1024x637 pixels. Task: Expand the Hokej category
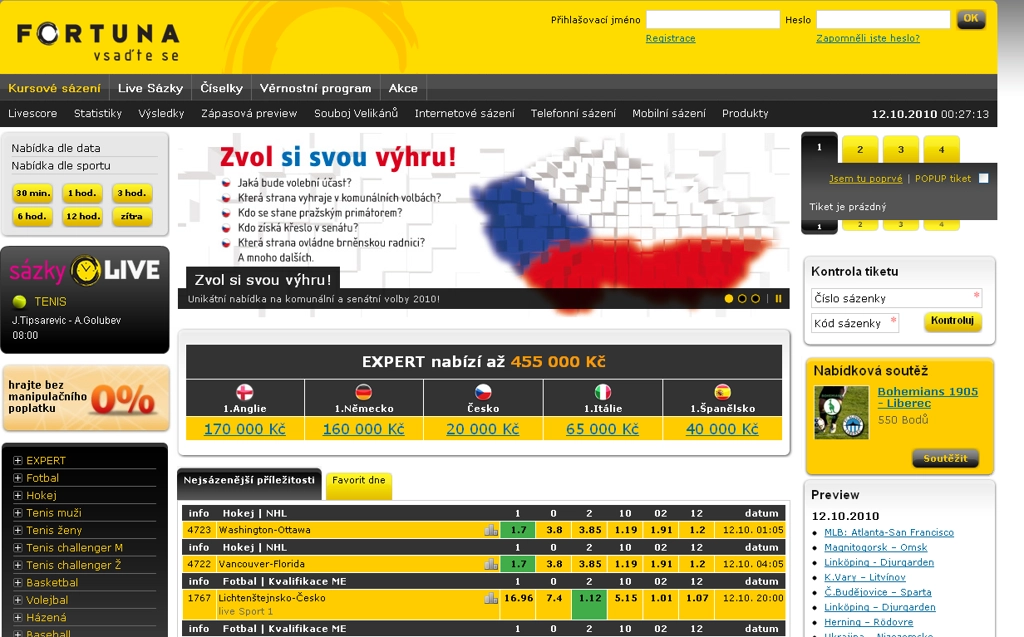point(18,495)
